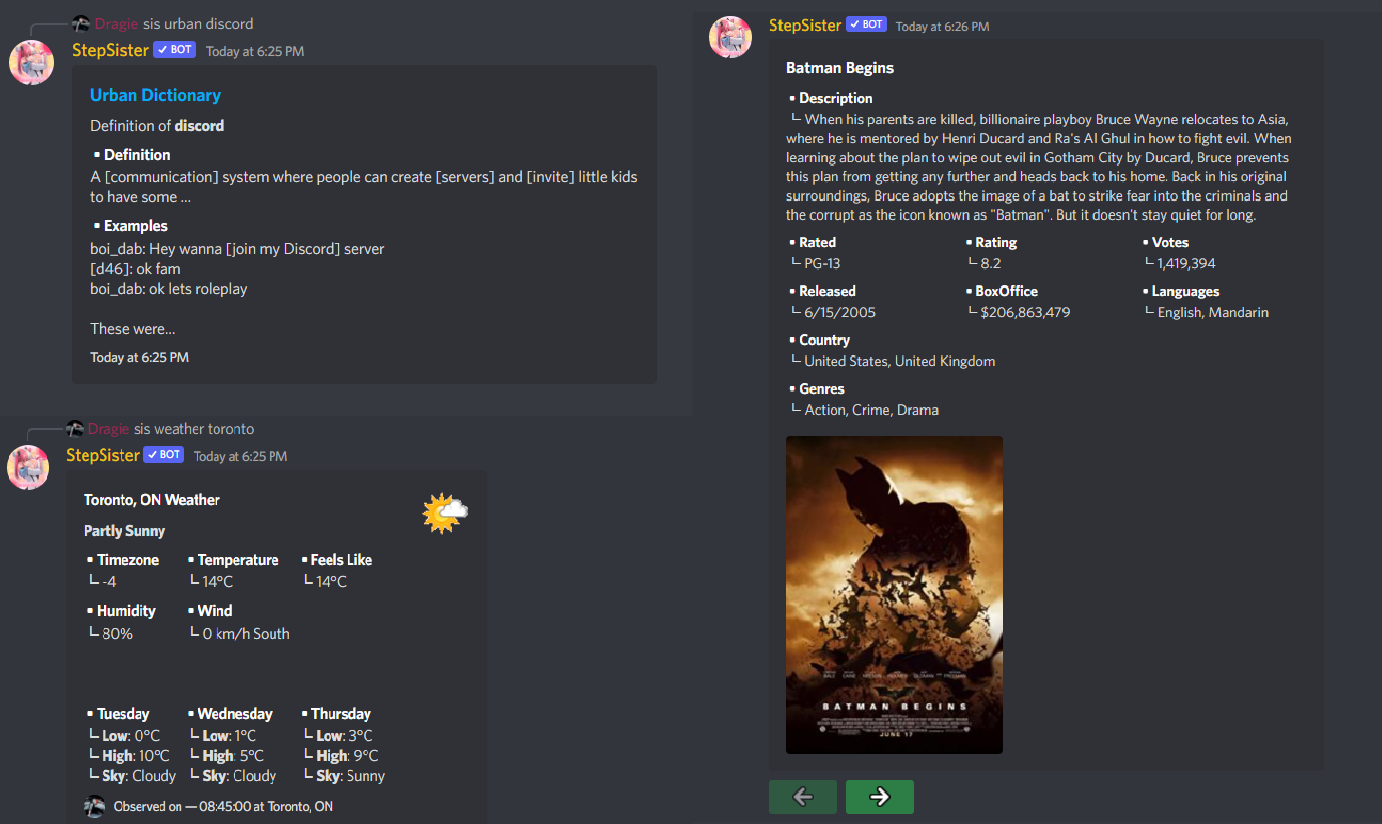Screen dimensions: 1382x824
Task: Click the StepSister username above the Urban Dictionary embed
Action: (x=110, y=50)
